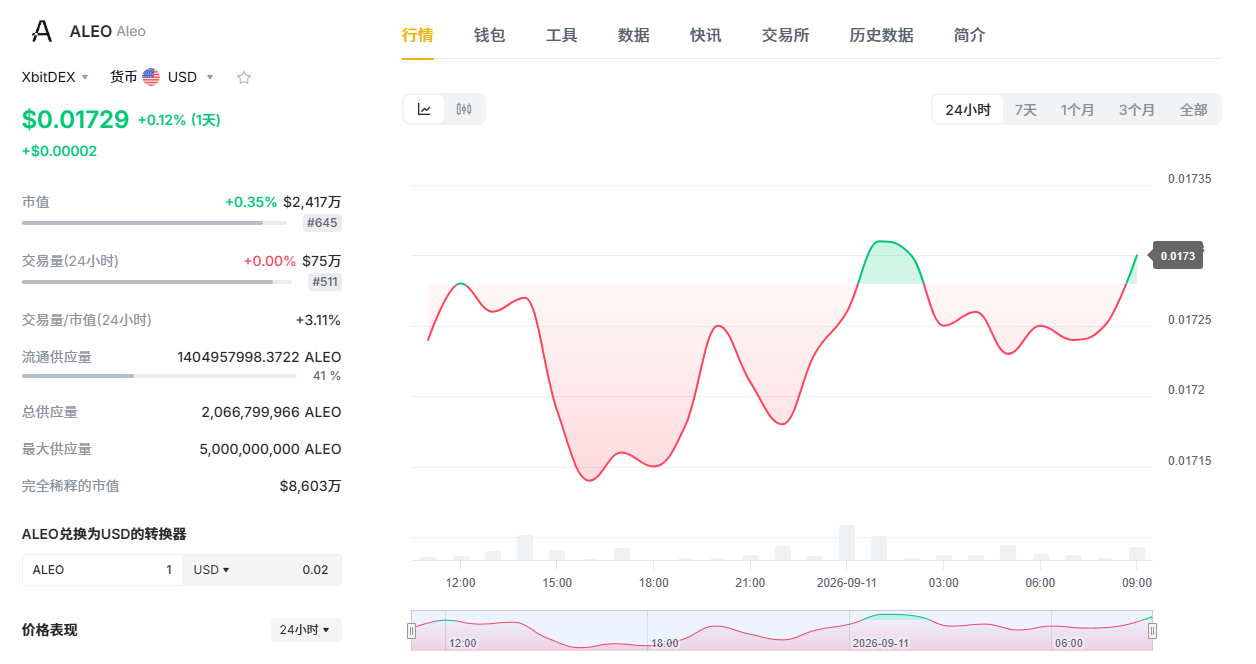Select the 3个月 time range

coord(1137,110)
